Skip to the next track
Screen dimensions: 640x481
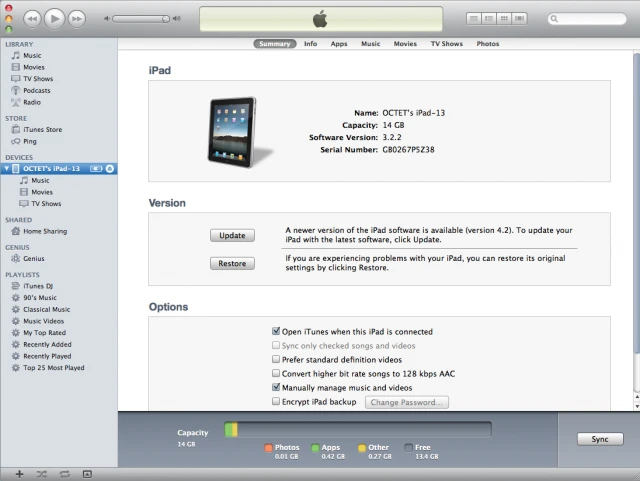pos(77,19)
